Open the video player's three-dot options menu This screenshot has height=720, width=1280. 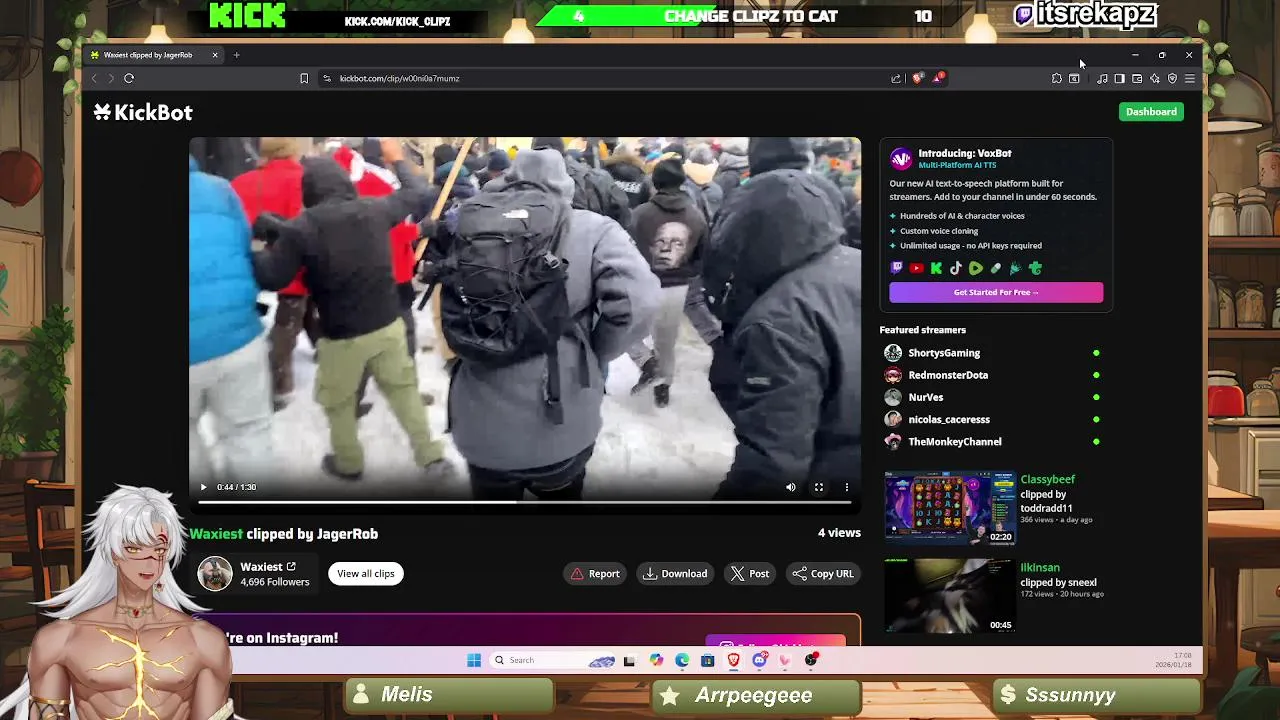[x=847, y=487]
